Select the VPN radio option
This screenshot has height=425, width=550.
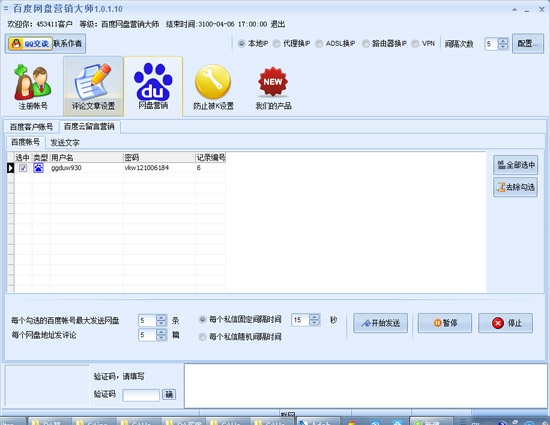(x=415, y=43)
